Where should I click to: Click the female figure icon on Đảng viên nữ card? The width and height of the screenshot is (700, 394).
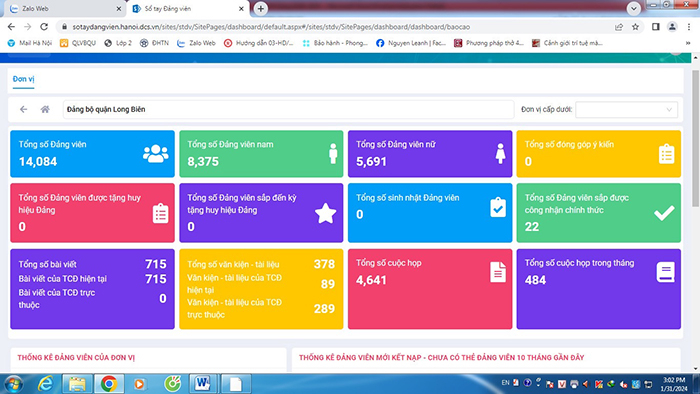tap(500, 153)
